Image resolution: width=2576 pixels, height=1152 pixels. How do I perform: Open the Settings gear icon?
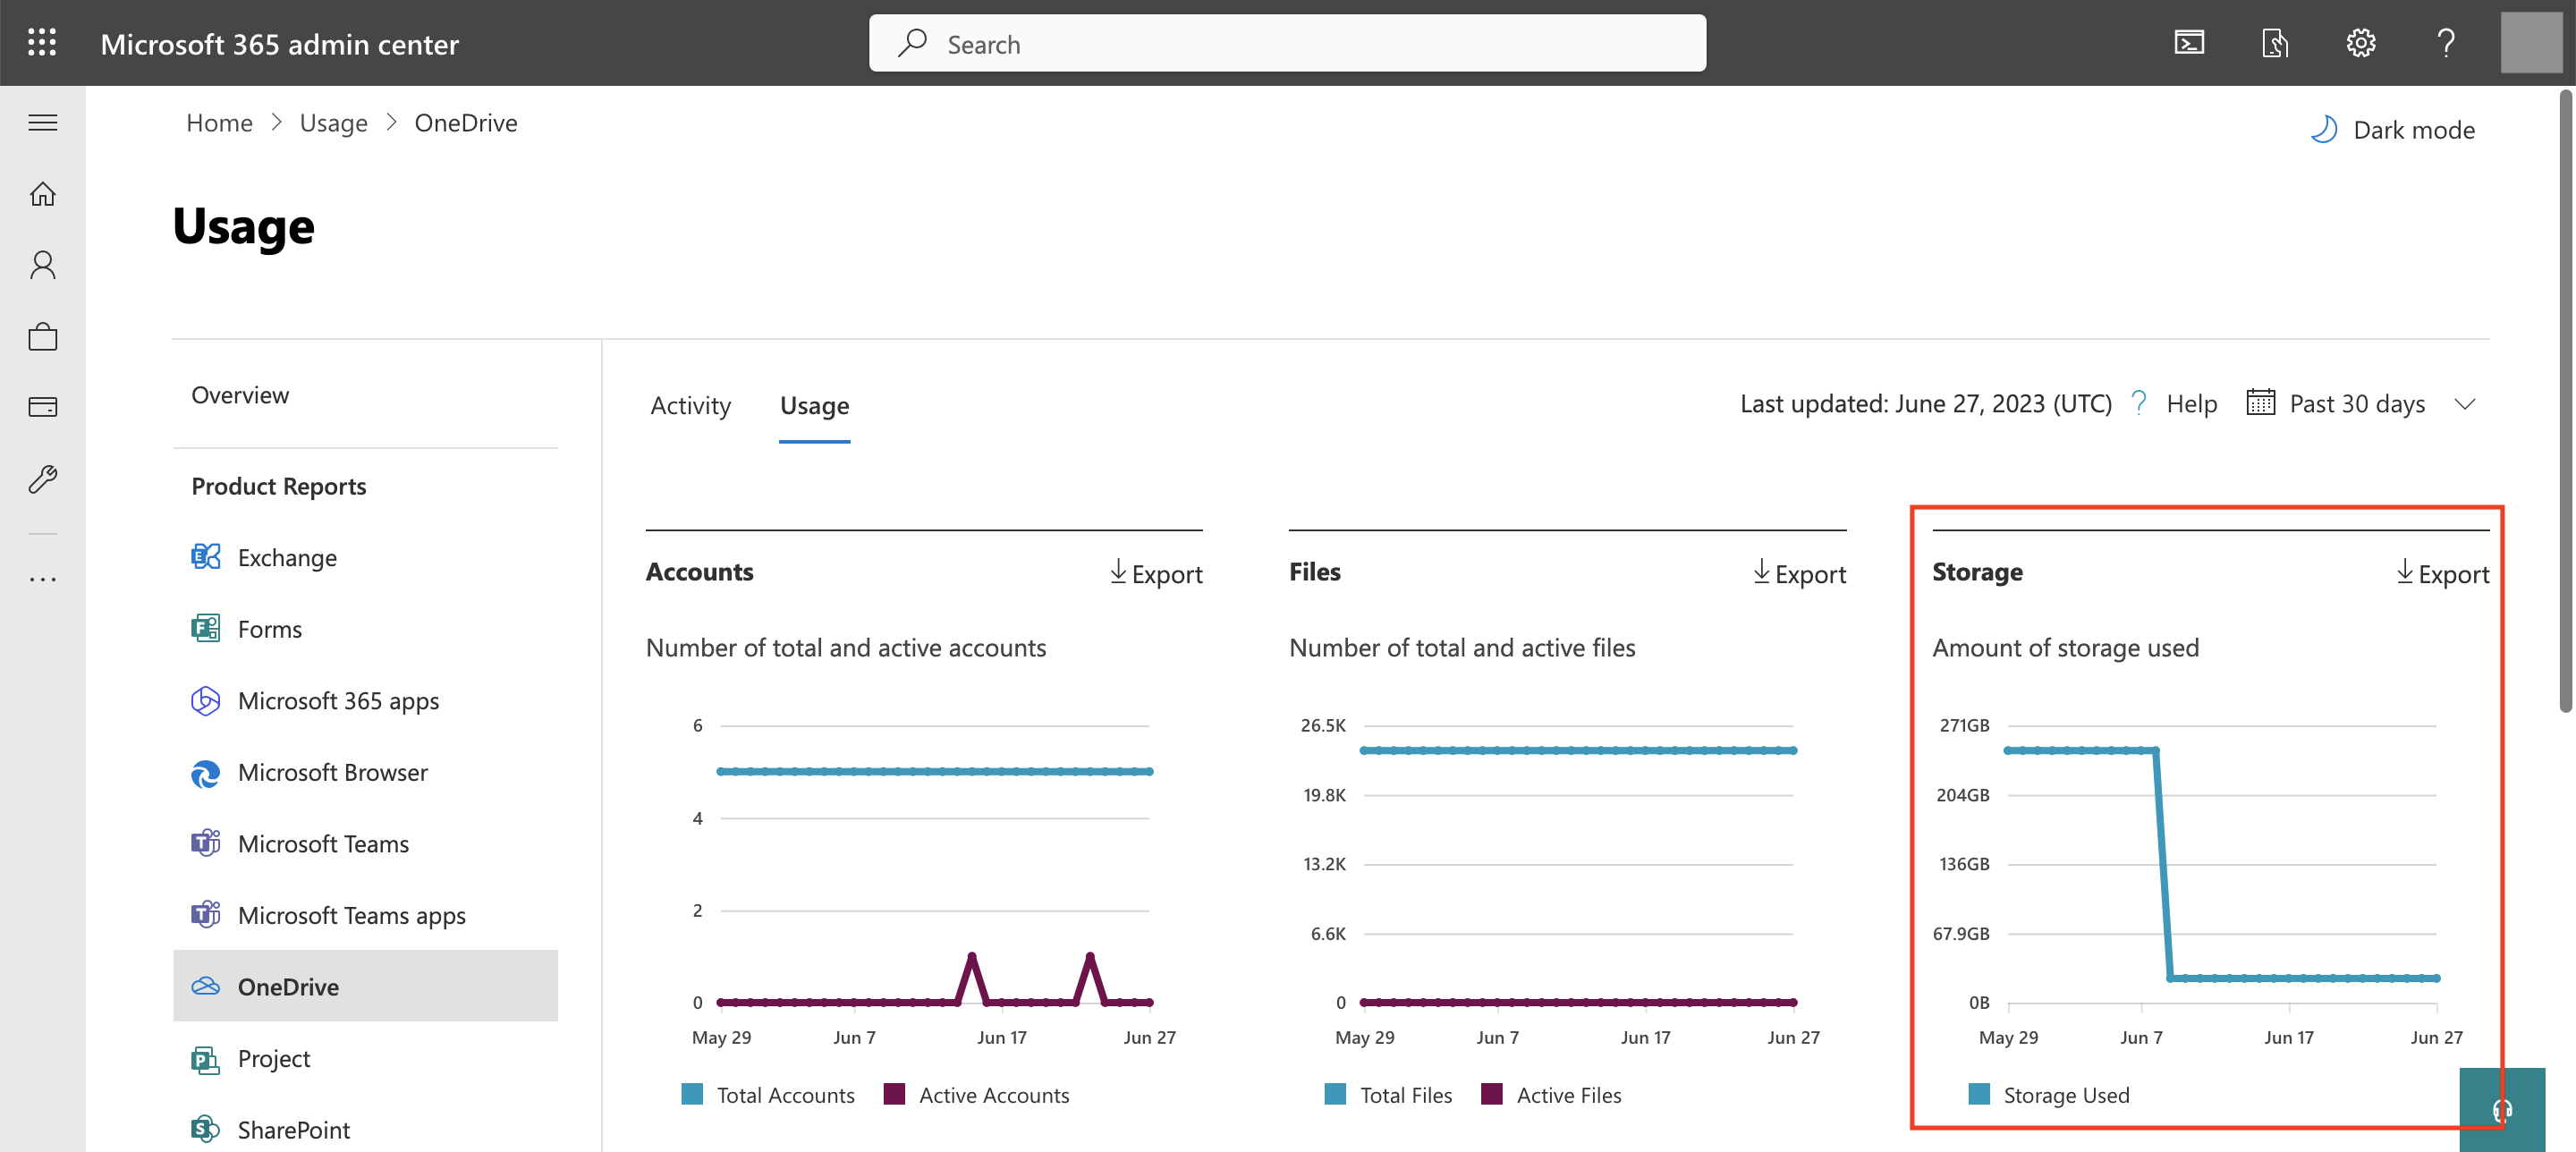pyautogui.click(x=2361, y=43)
